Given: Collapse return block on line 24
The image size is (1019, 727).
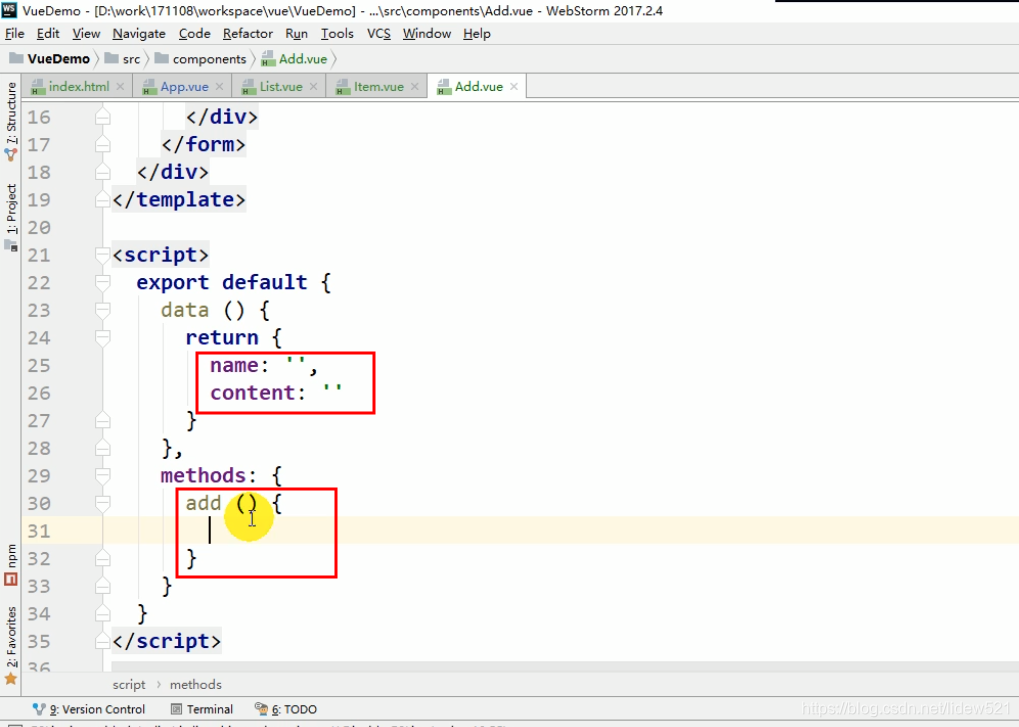Looking at the screenshot, I should click(x=103, y=338).
